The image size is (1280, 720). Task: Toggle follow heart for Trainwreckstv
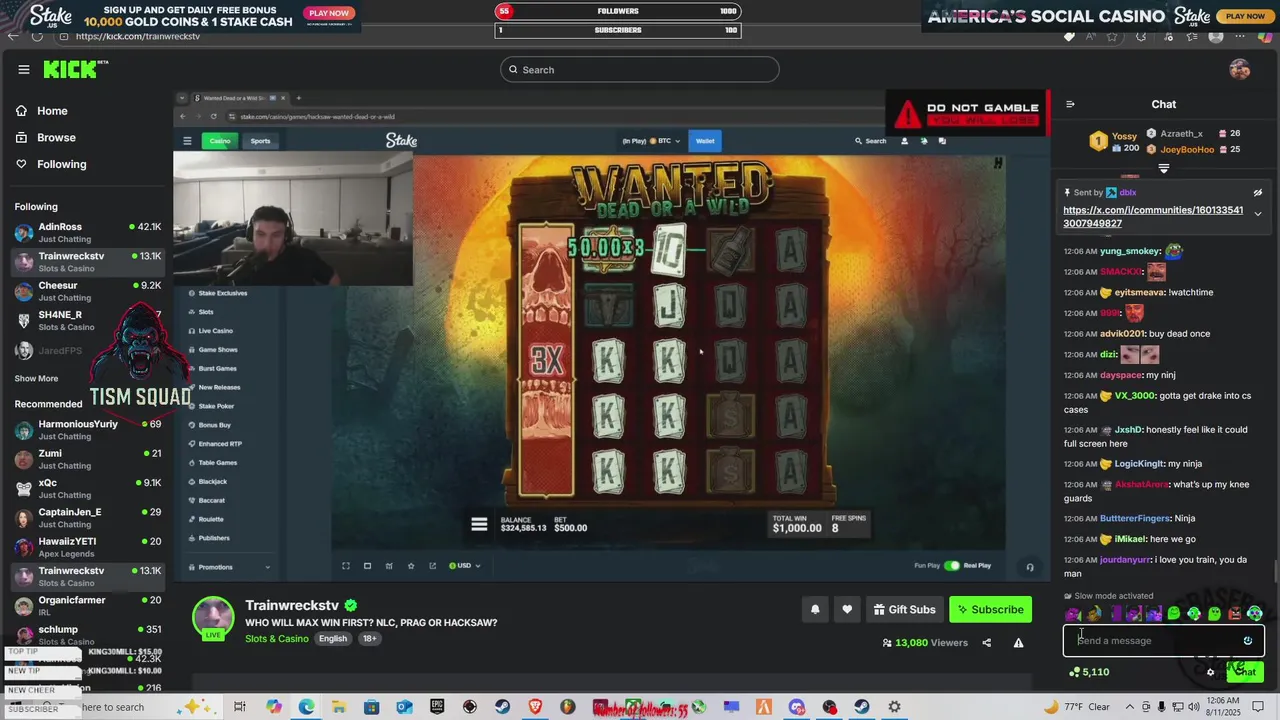847,609
